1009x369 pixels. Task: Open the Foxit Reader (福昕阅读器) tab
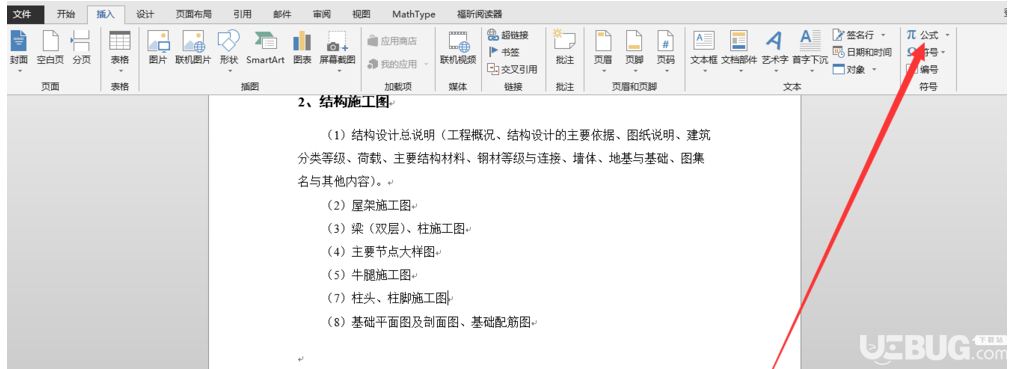click(x=479, y=14)
